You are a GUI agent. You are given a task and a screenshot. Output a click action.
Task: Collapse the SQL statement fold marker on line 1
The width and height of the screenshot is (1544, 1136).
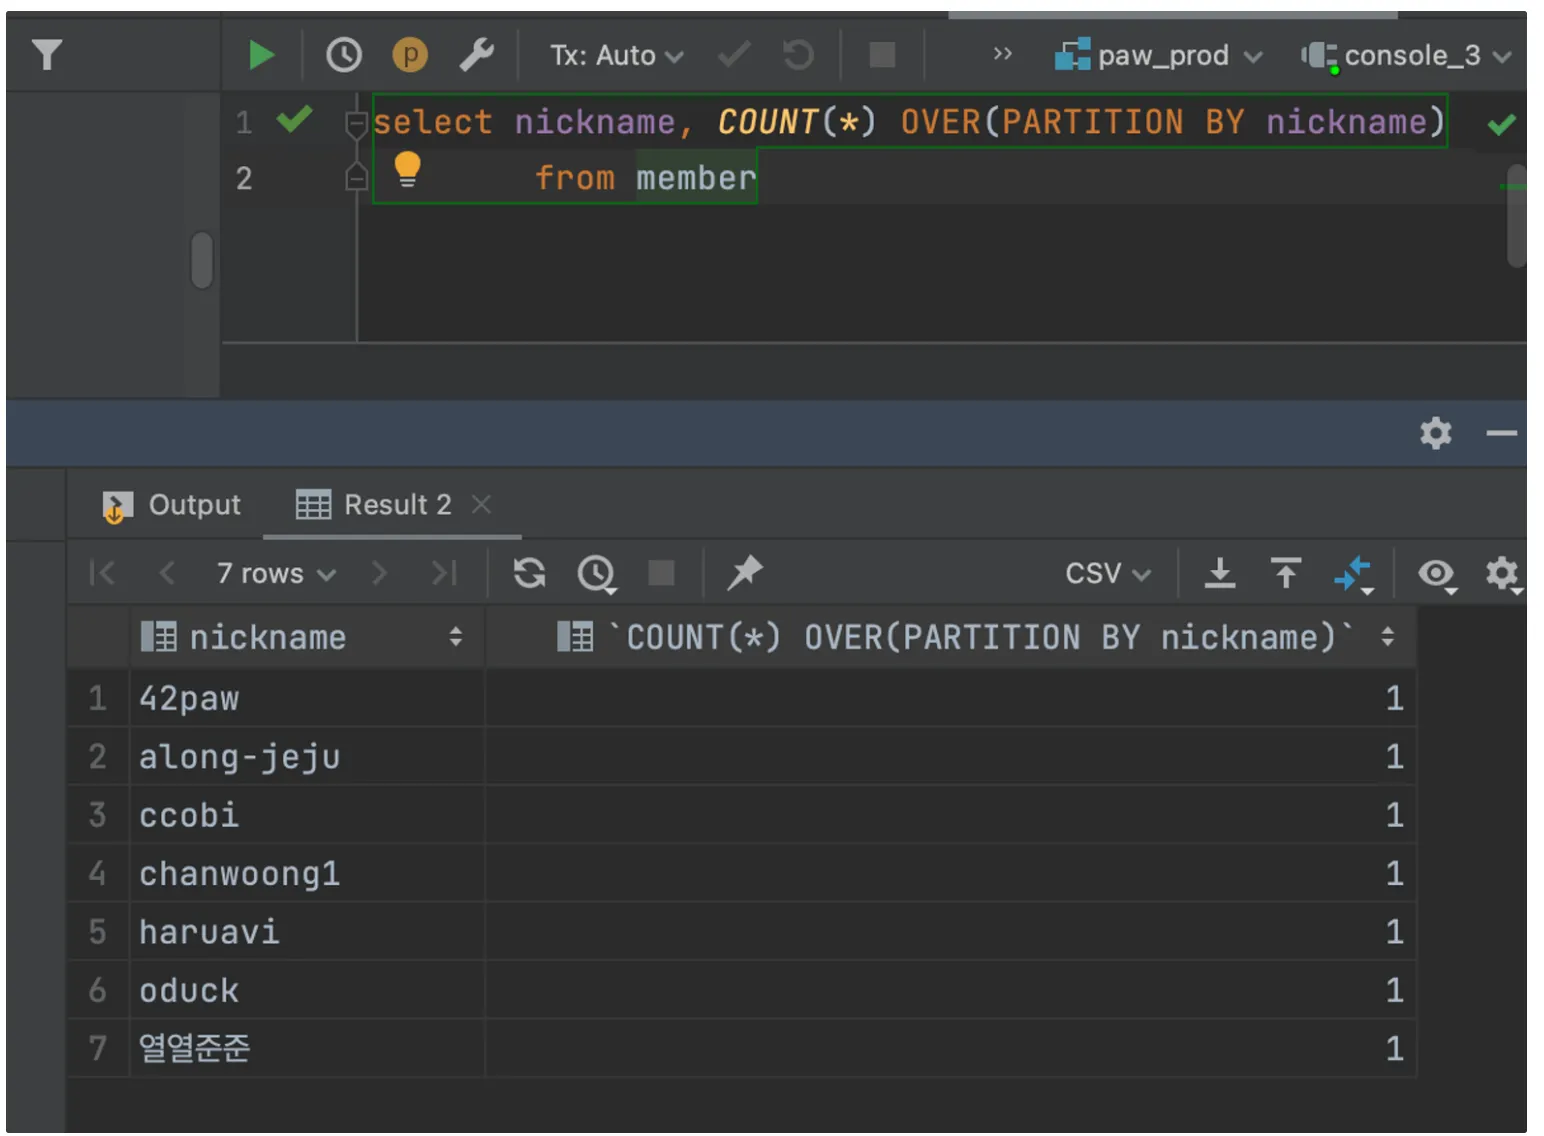click(355, 124)
